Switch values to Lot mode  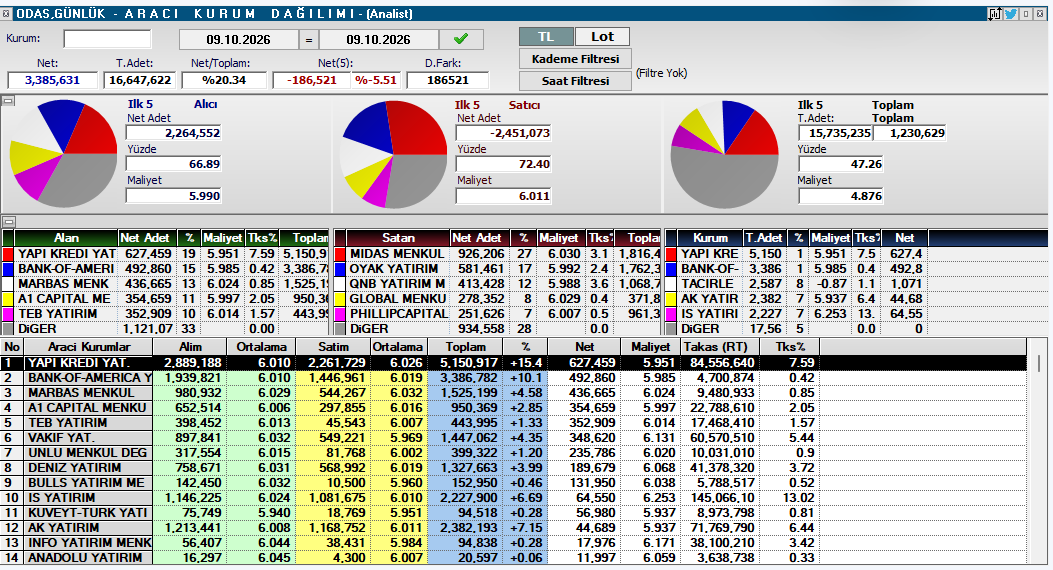pos(602,37)
